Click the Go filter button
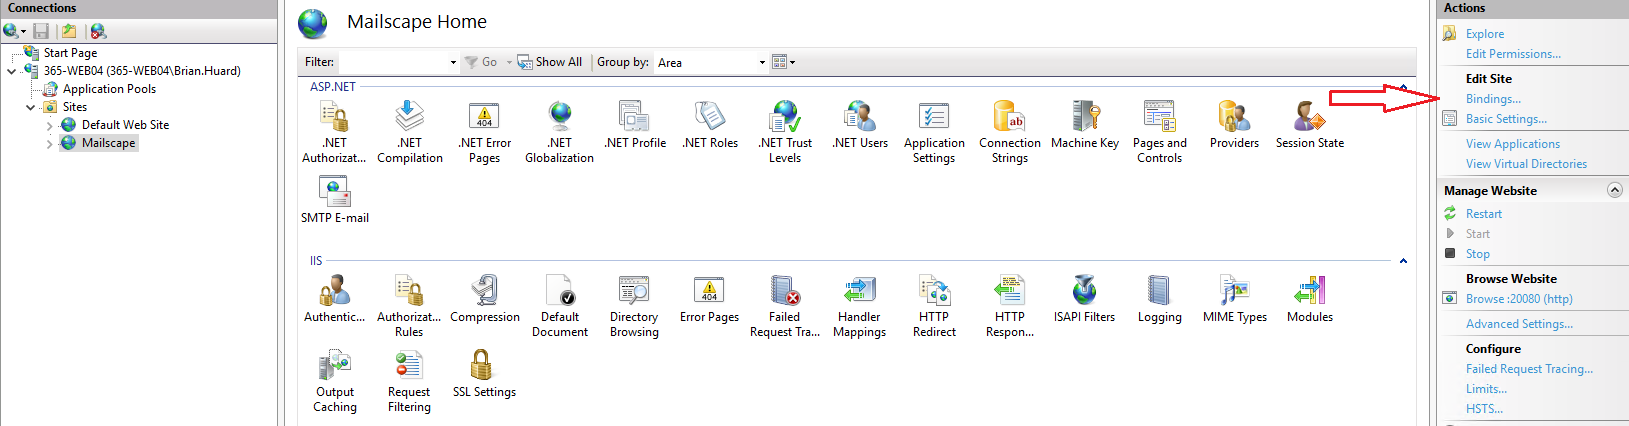Screen dimensions: 1629x426 pos(481,62)
